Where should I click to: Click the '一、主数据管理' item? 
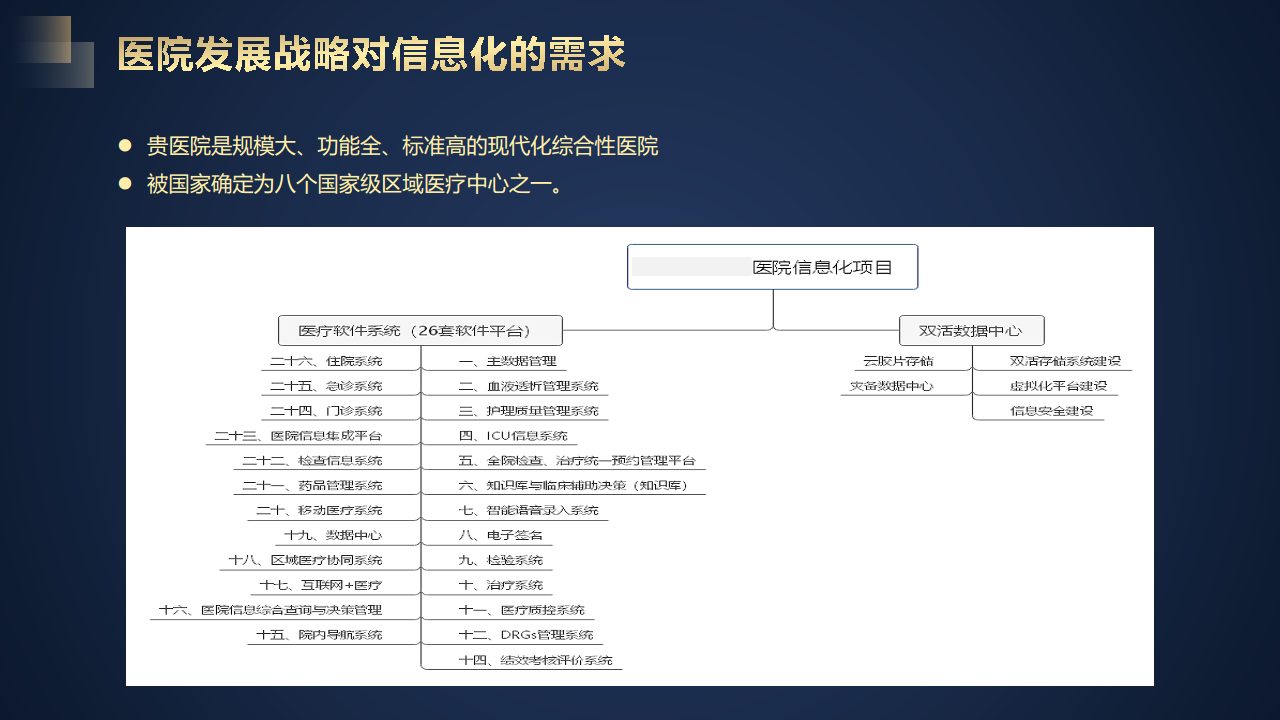pyautogui.click(x=507, y=361)
